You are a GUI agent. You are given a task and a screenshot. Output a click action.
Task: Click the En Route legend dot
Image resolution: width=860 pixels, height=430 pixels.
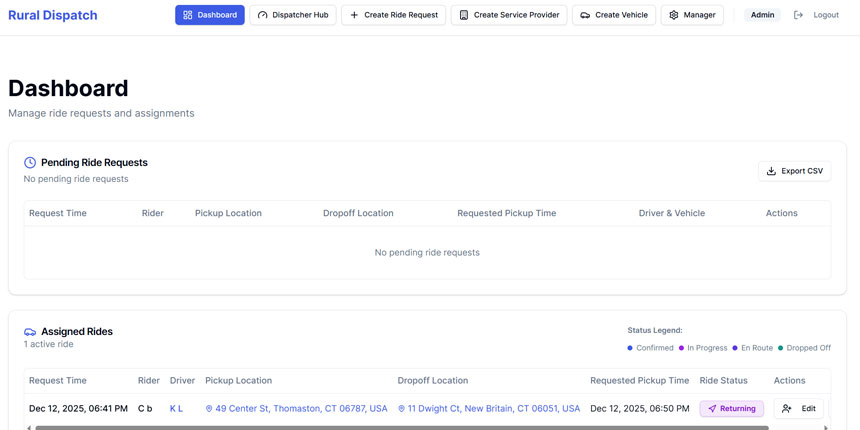(x=735, y=348)
